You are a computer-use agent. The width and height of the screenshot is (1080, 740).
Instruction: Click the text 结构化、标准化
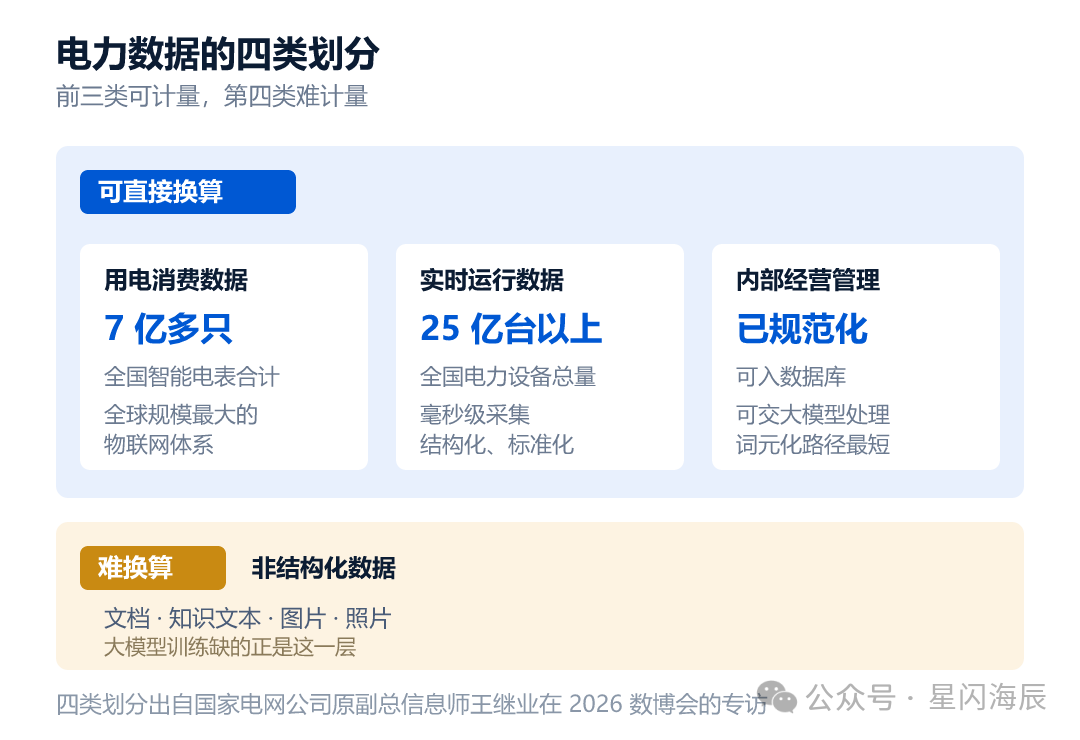(x=497, y=444)
